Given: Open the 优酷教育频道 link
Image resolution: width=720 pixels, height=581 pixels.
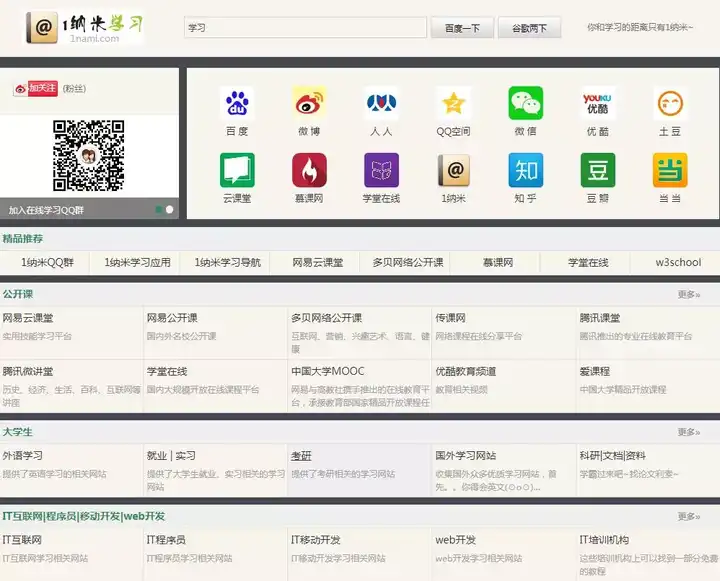Looking at the screenshot, I should 466,372.
